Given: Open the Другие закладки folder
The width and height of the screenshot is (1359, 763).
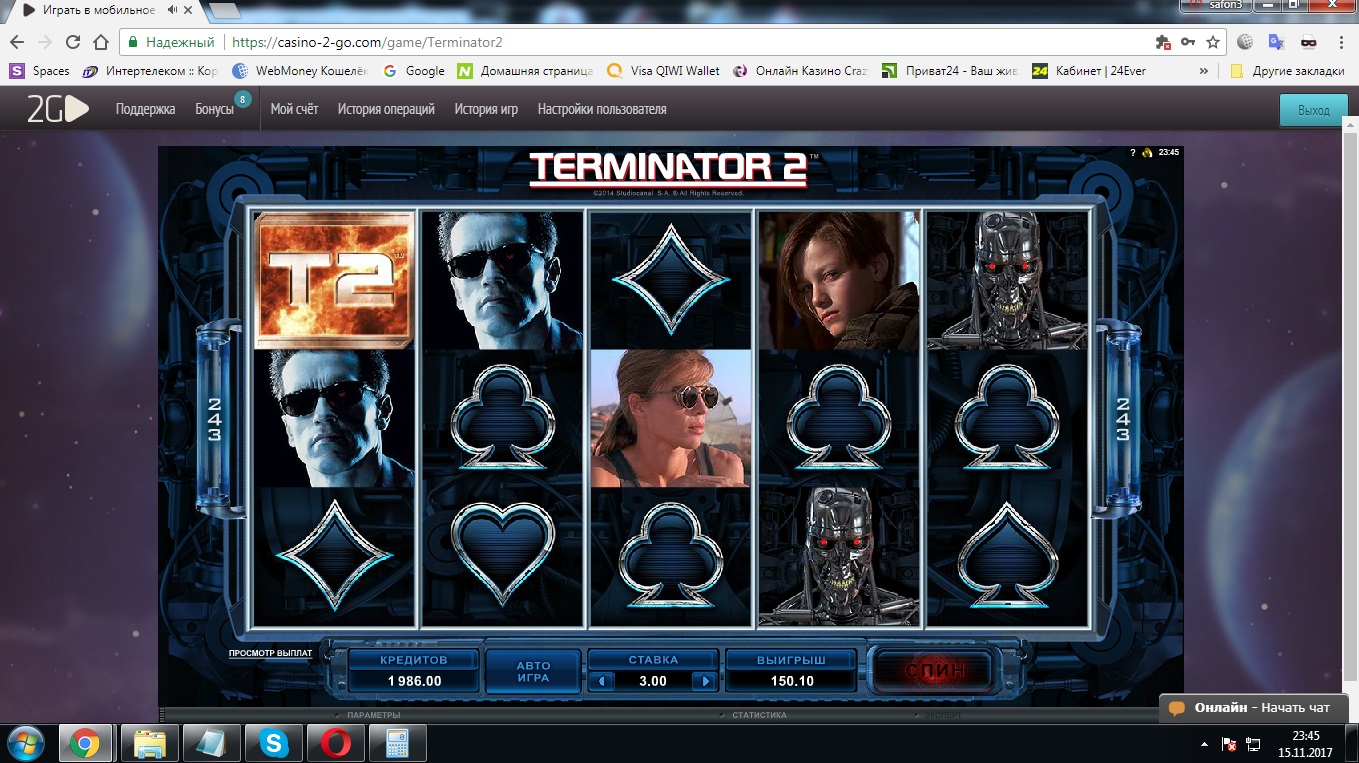Looking at the screenshot, I should [1287, 71].
